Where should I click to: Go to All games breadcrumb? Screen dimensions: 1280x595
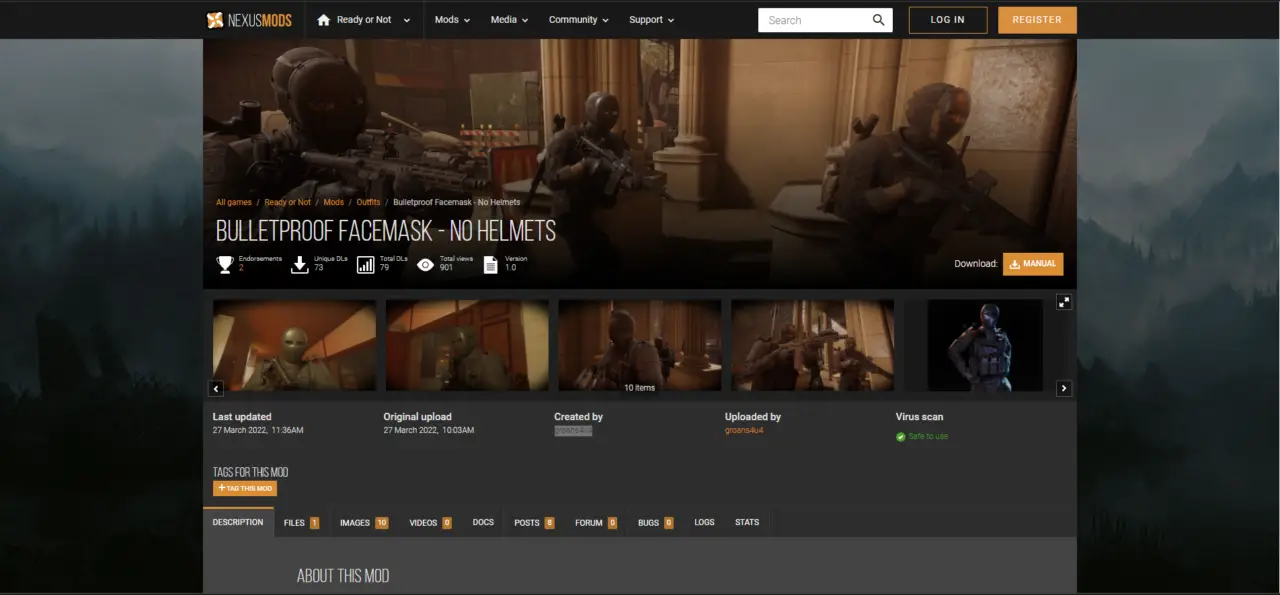click(234, 203)
